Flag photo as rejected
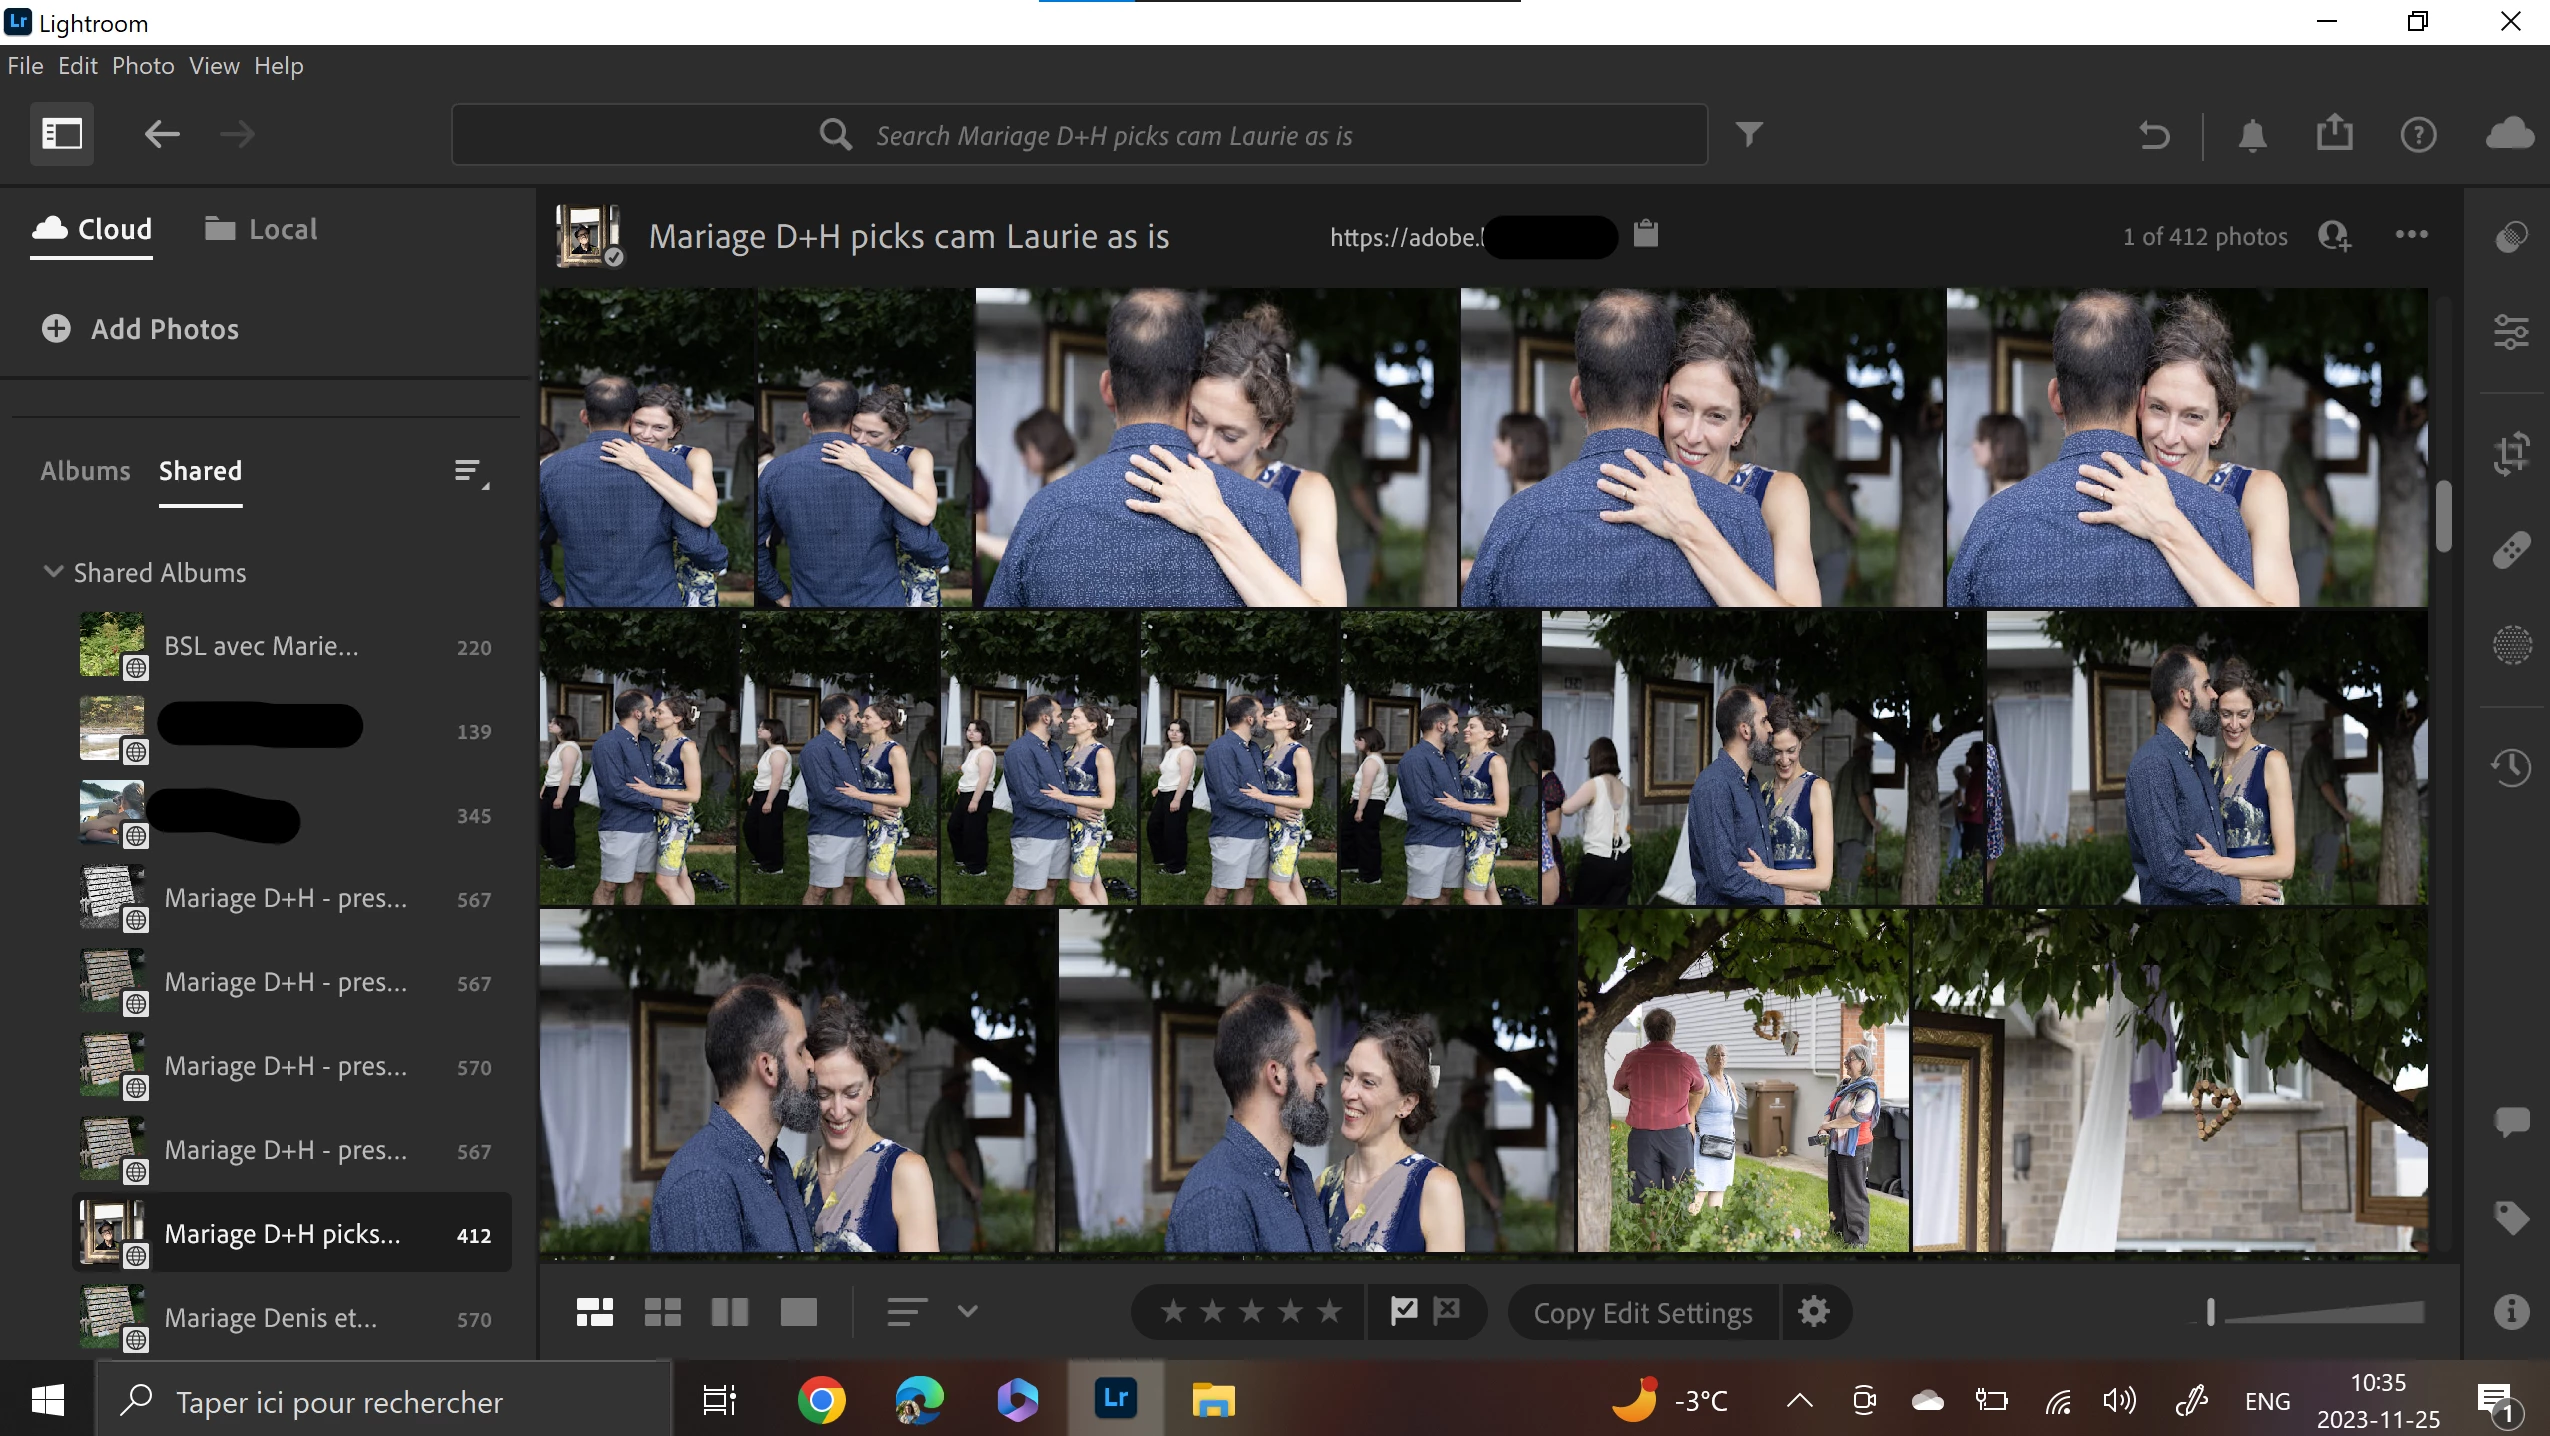 [1446, 1311]
